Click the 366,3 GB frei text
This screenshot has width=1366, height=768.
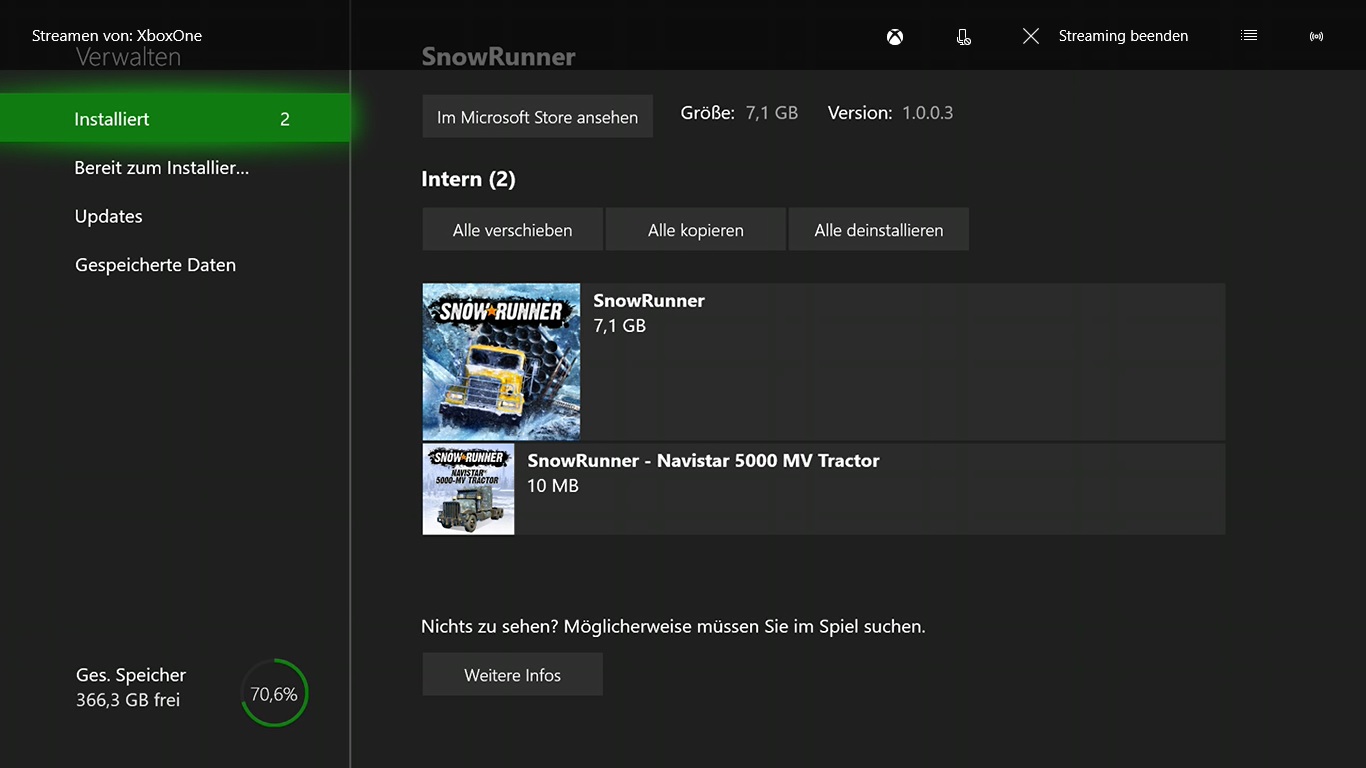coord(128,700)
